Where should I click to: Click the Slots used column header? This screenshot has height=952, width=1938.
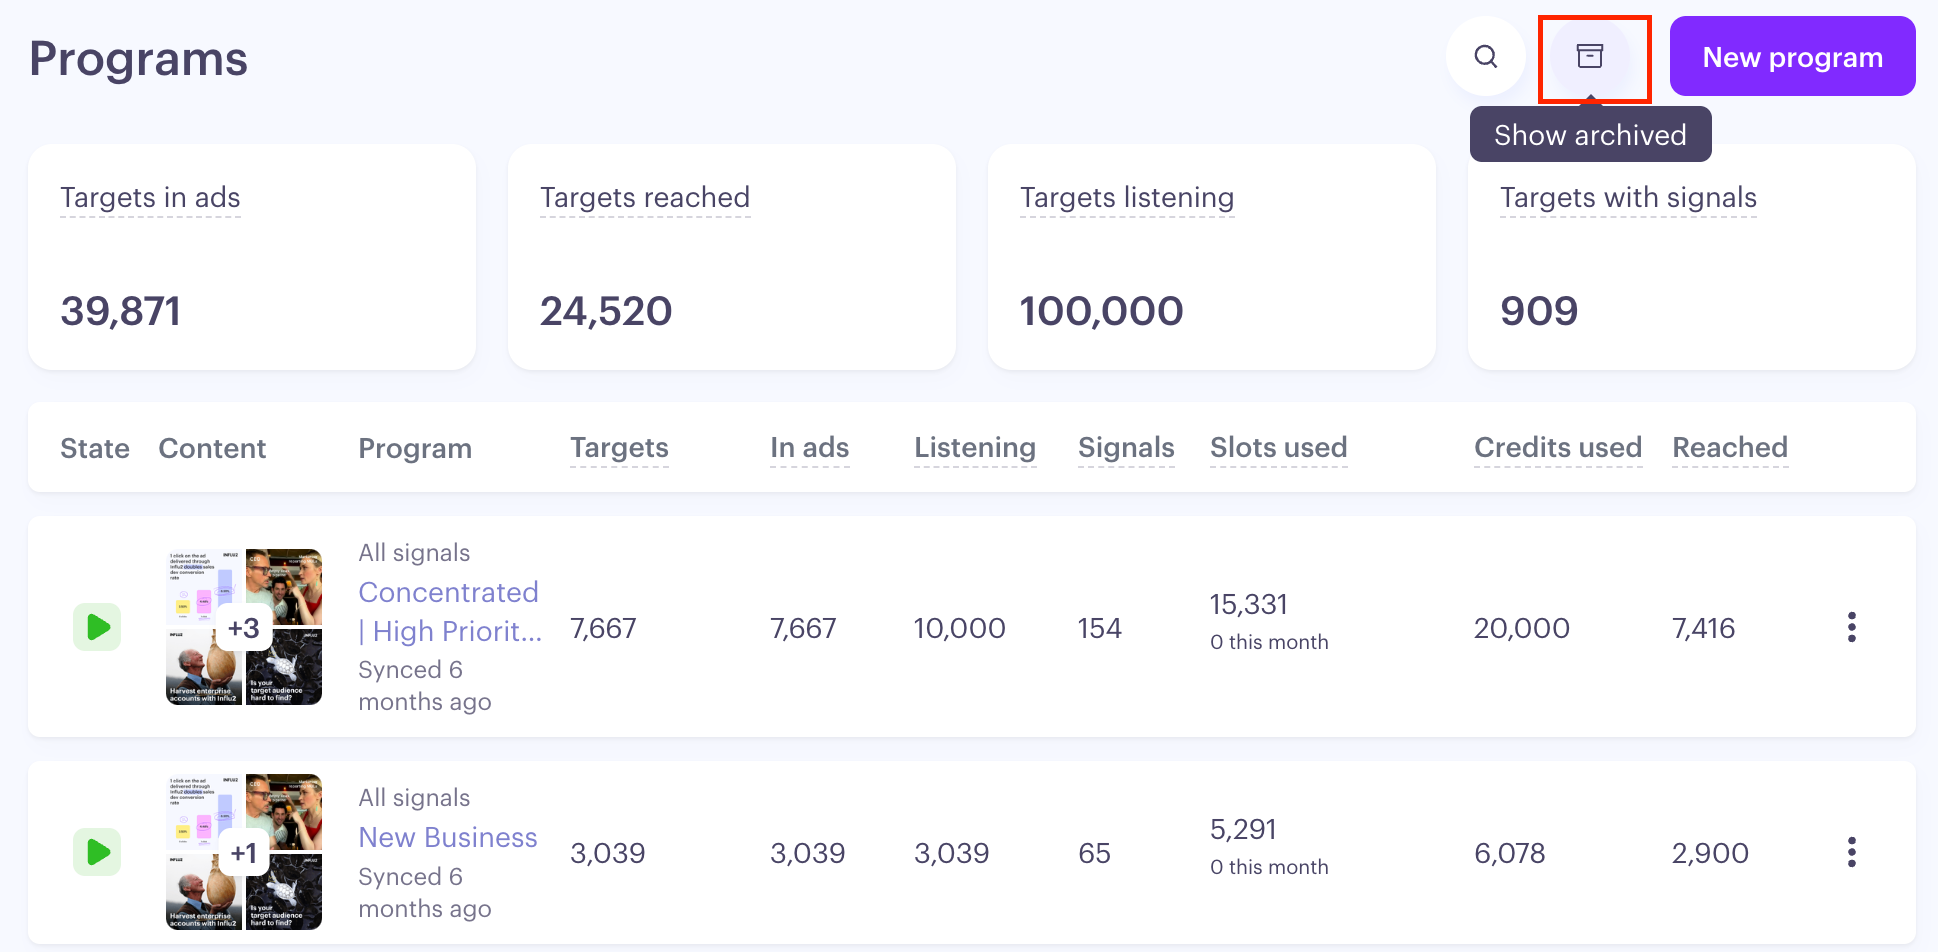point(1279,448)
